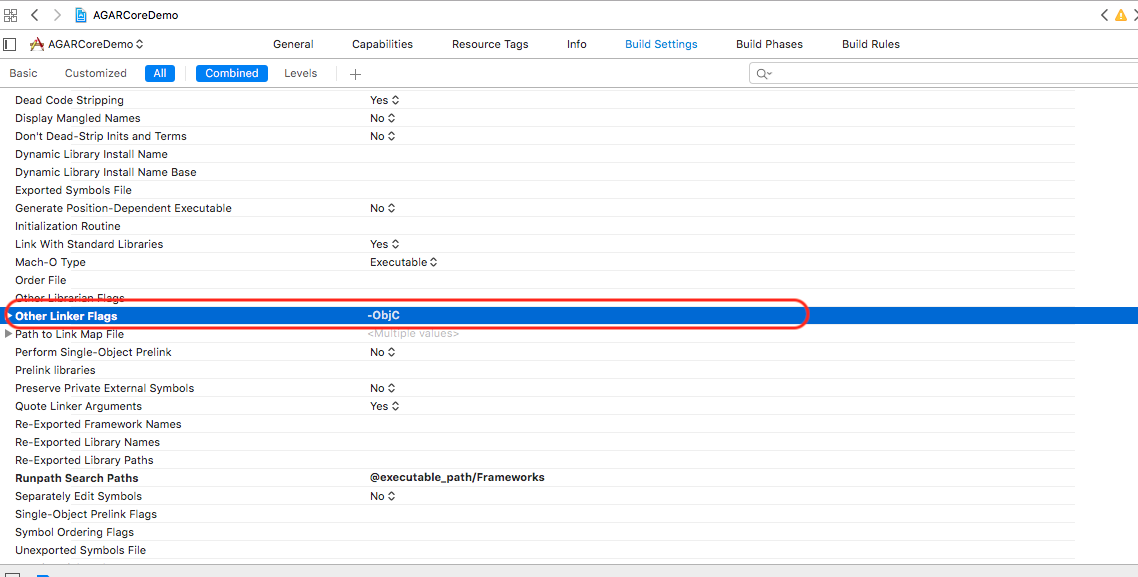Go back with the left navigation arrow

tap(35, 15)
